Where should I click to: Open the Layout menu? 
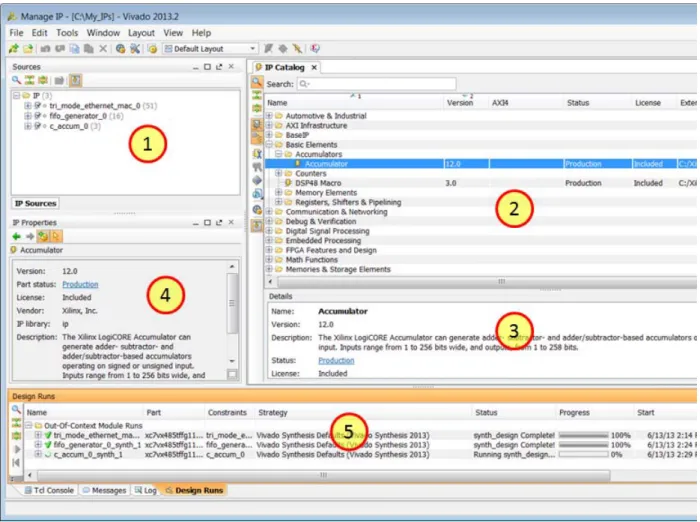coord(141,33)
